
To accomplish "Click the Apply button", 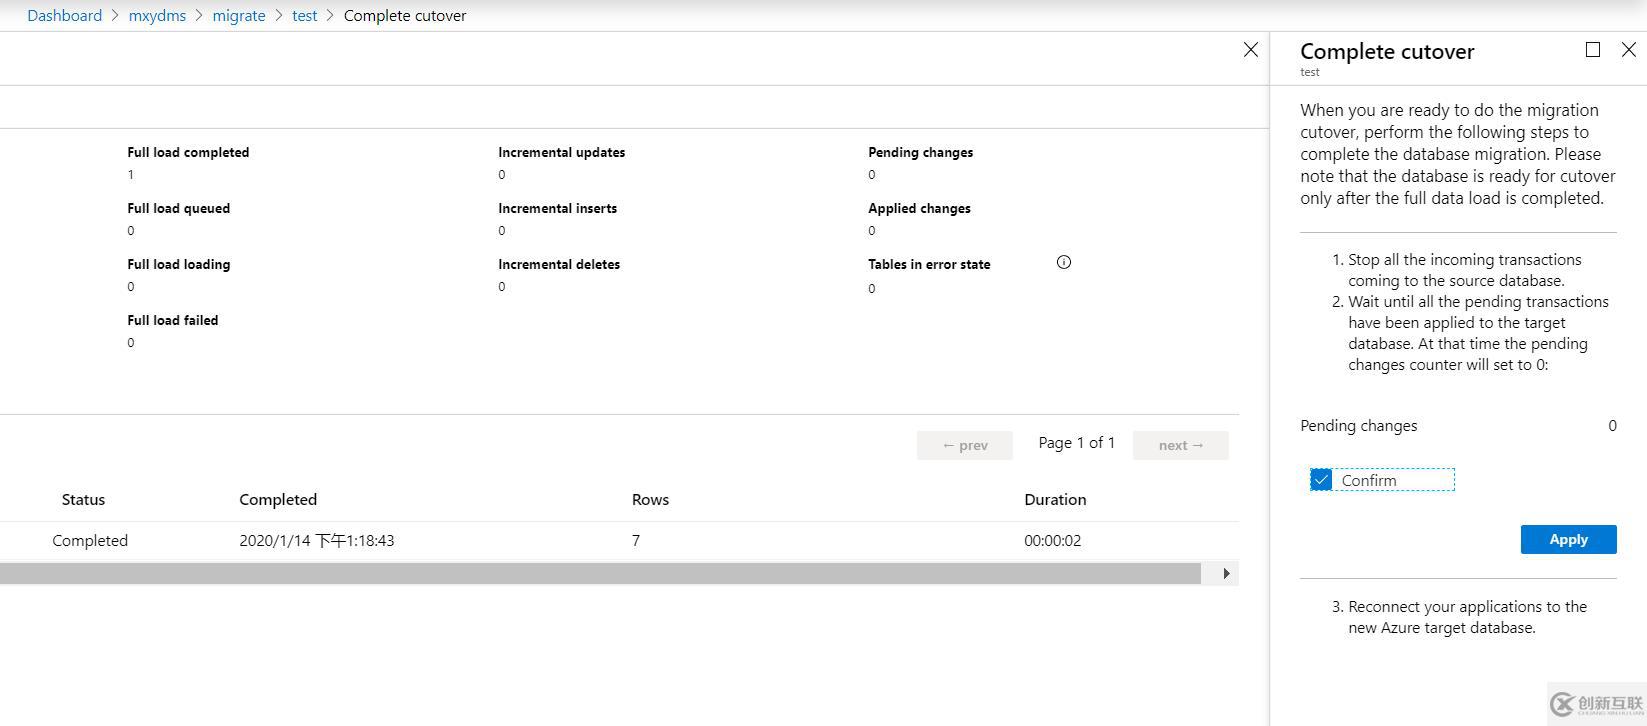I will point(1568,539).
